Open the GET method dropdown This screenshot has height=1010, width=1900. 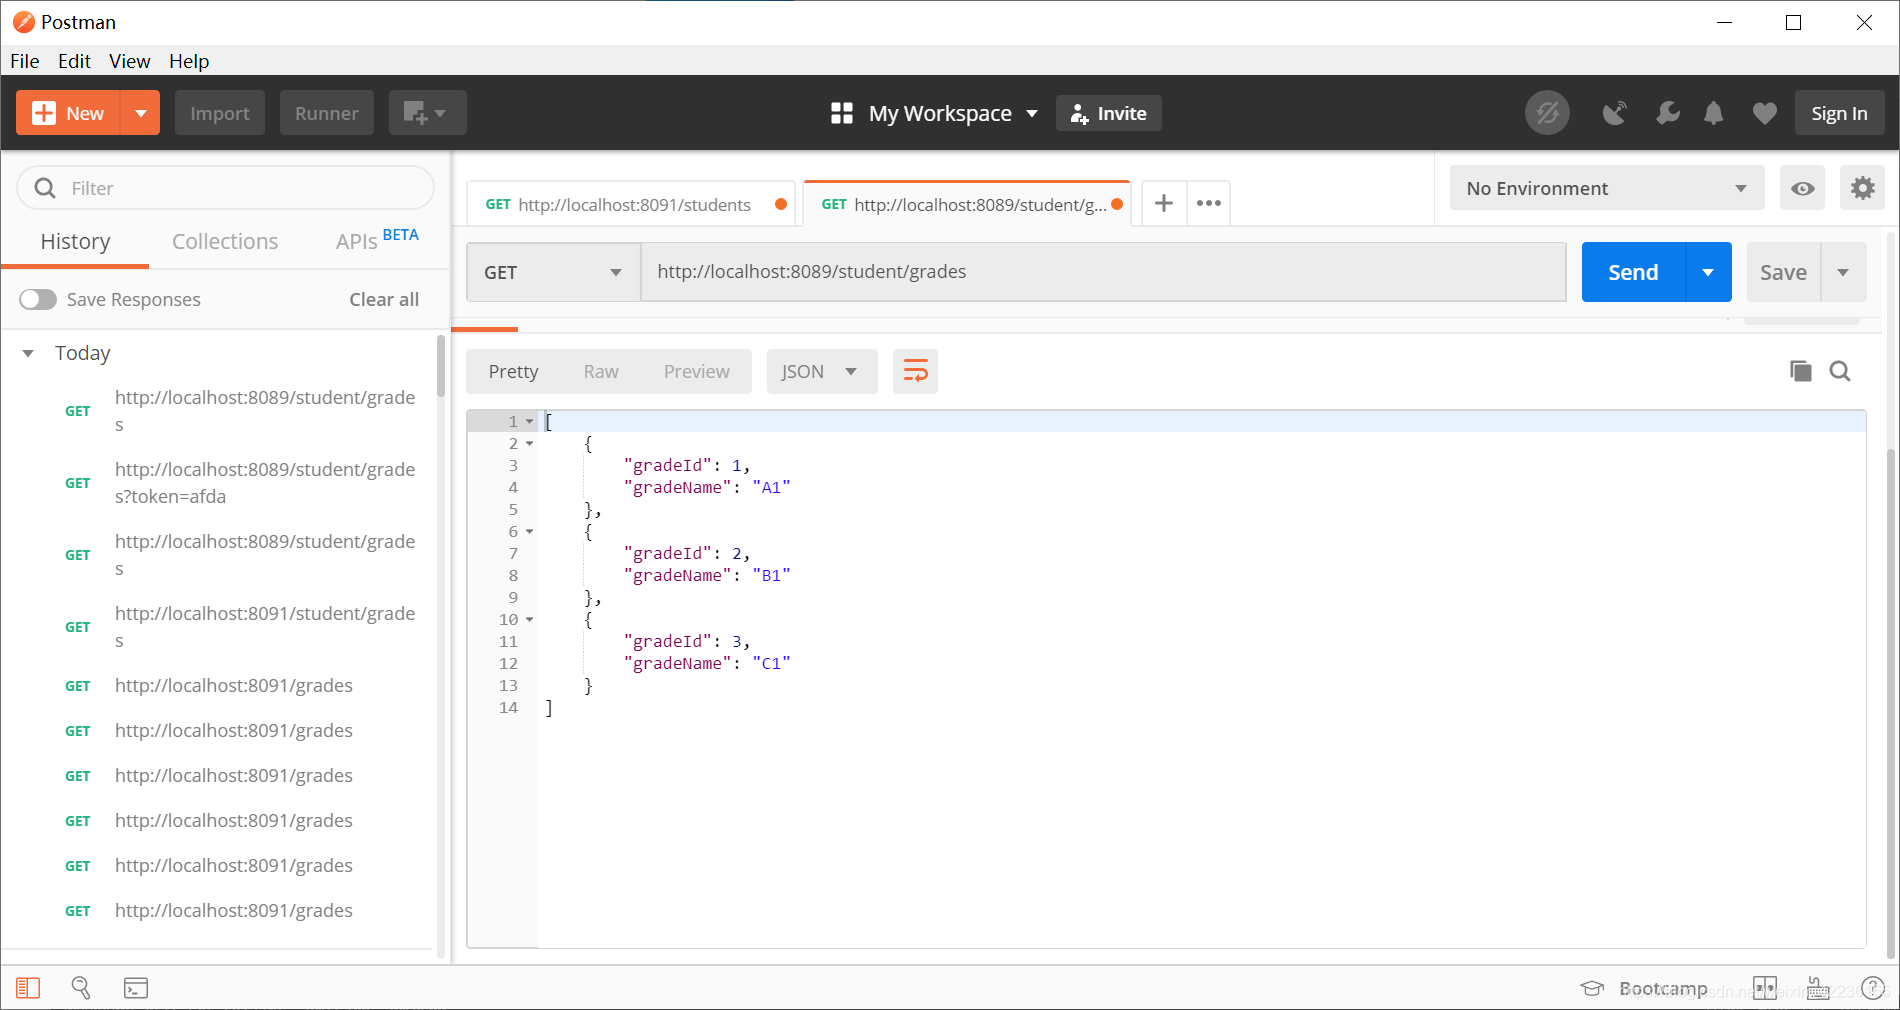coord(553,272)
